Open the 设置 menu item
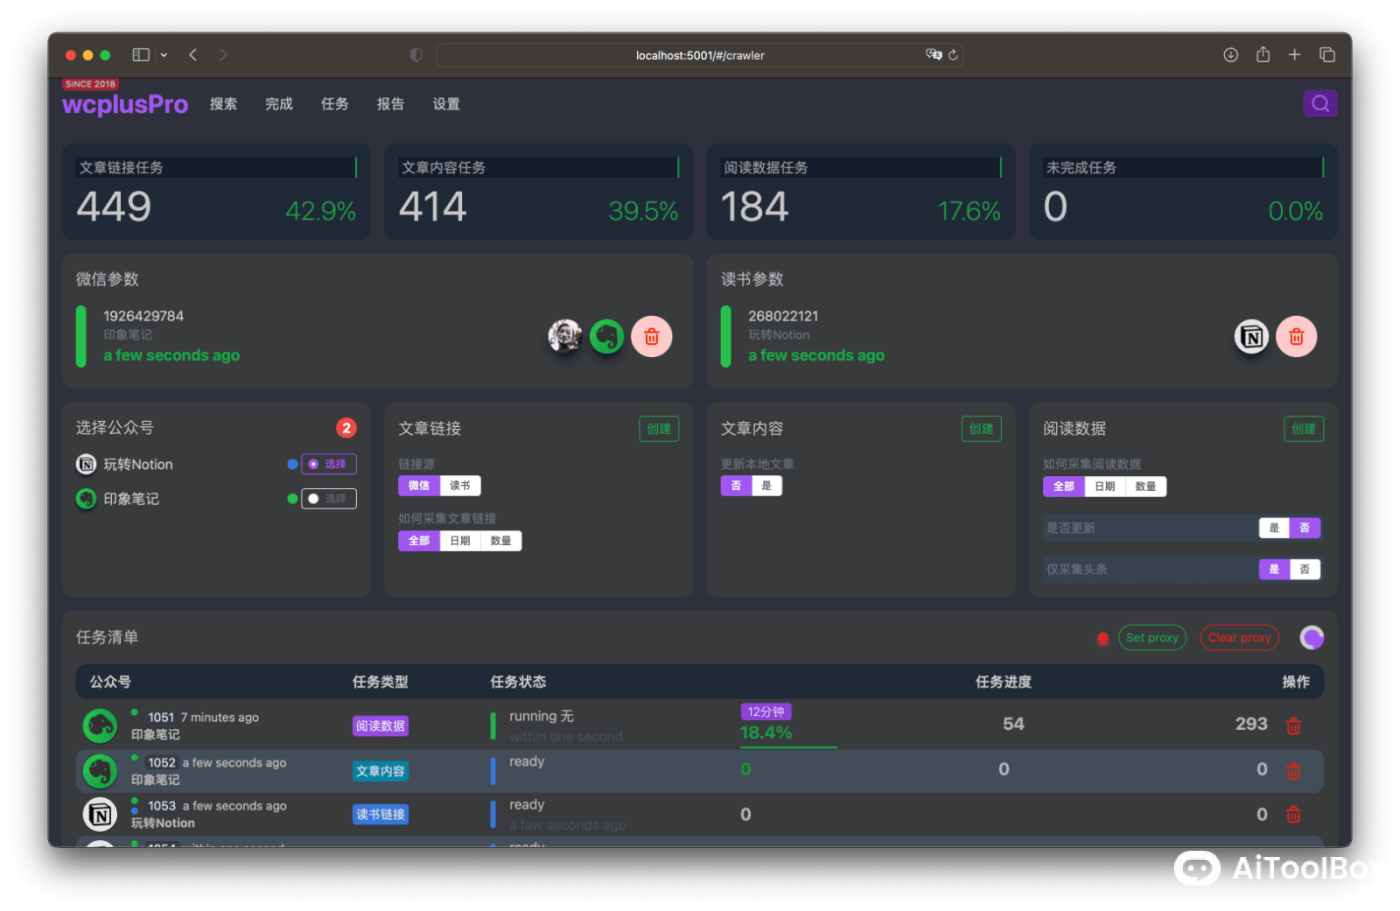The width and height of the screenshot is (1400, 911). [x=446, y=104]
